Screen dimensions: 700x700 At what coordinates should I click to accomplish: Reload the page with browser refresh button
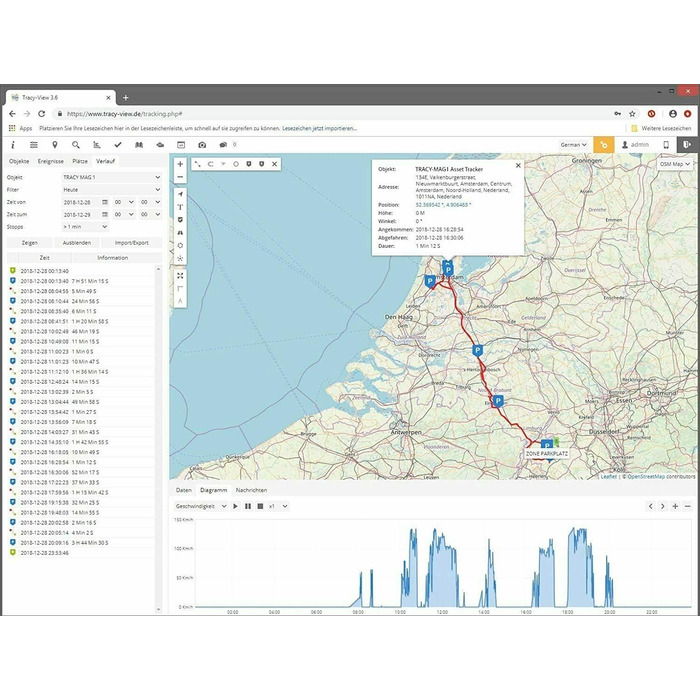click(x=42, y=114)
